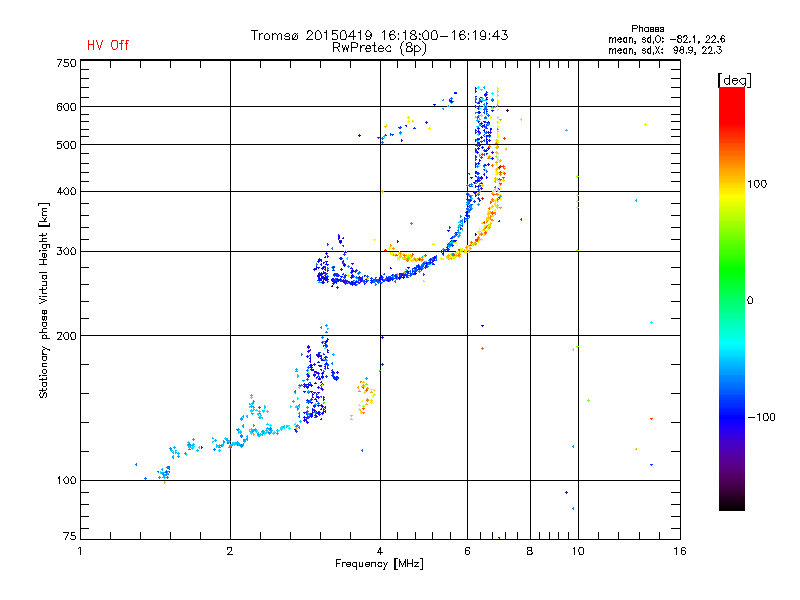Viewport: 800px width, 600px height.
Task: Click the x-axis '4' tick label
Action: 380,551
